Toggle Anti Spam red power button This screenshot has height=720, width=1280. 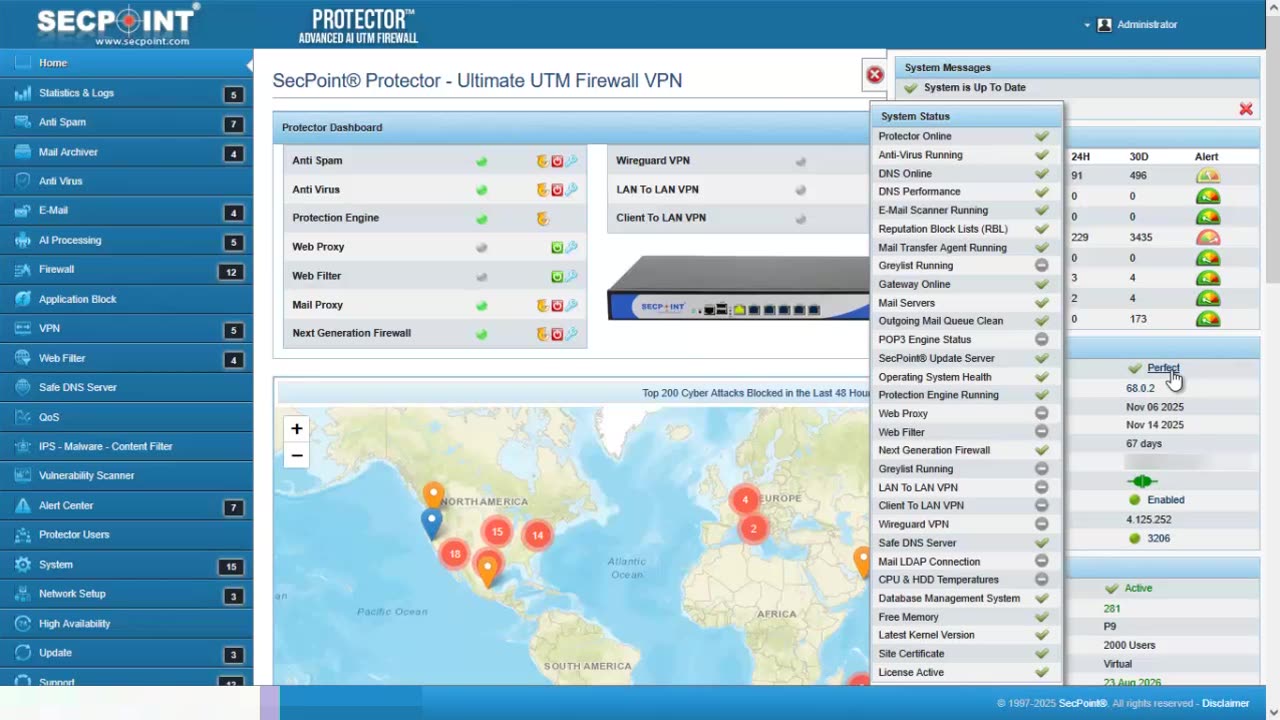[557, 161]
